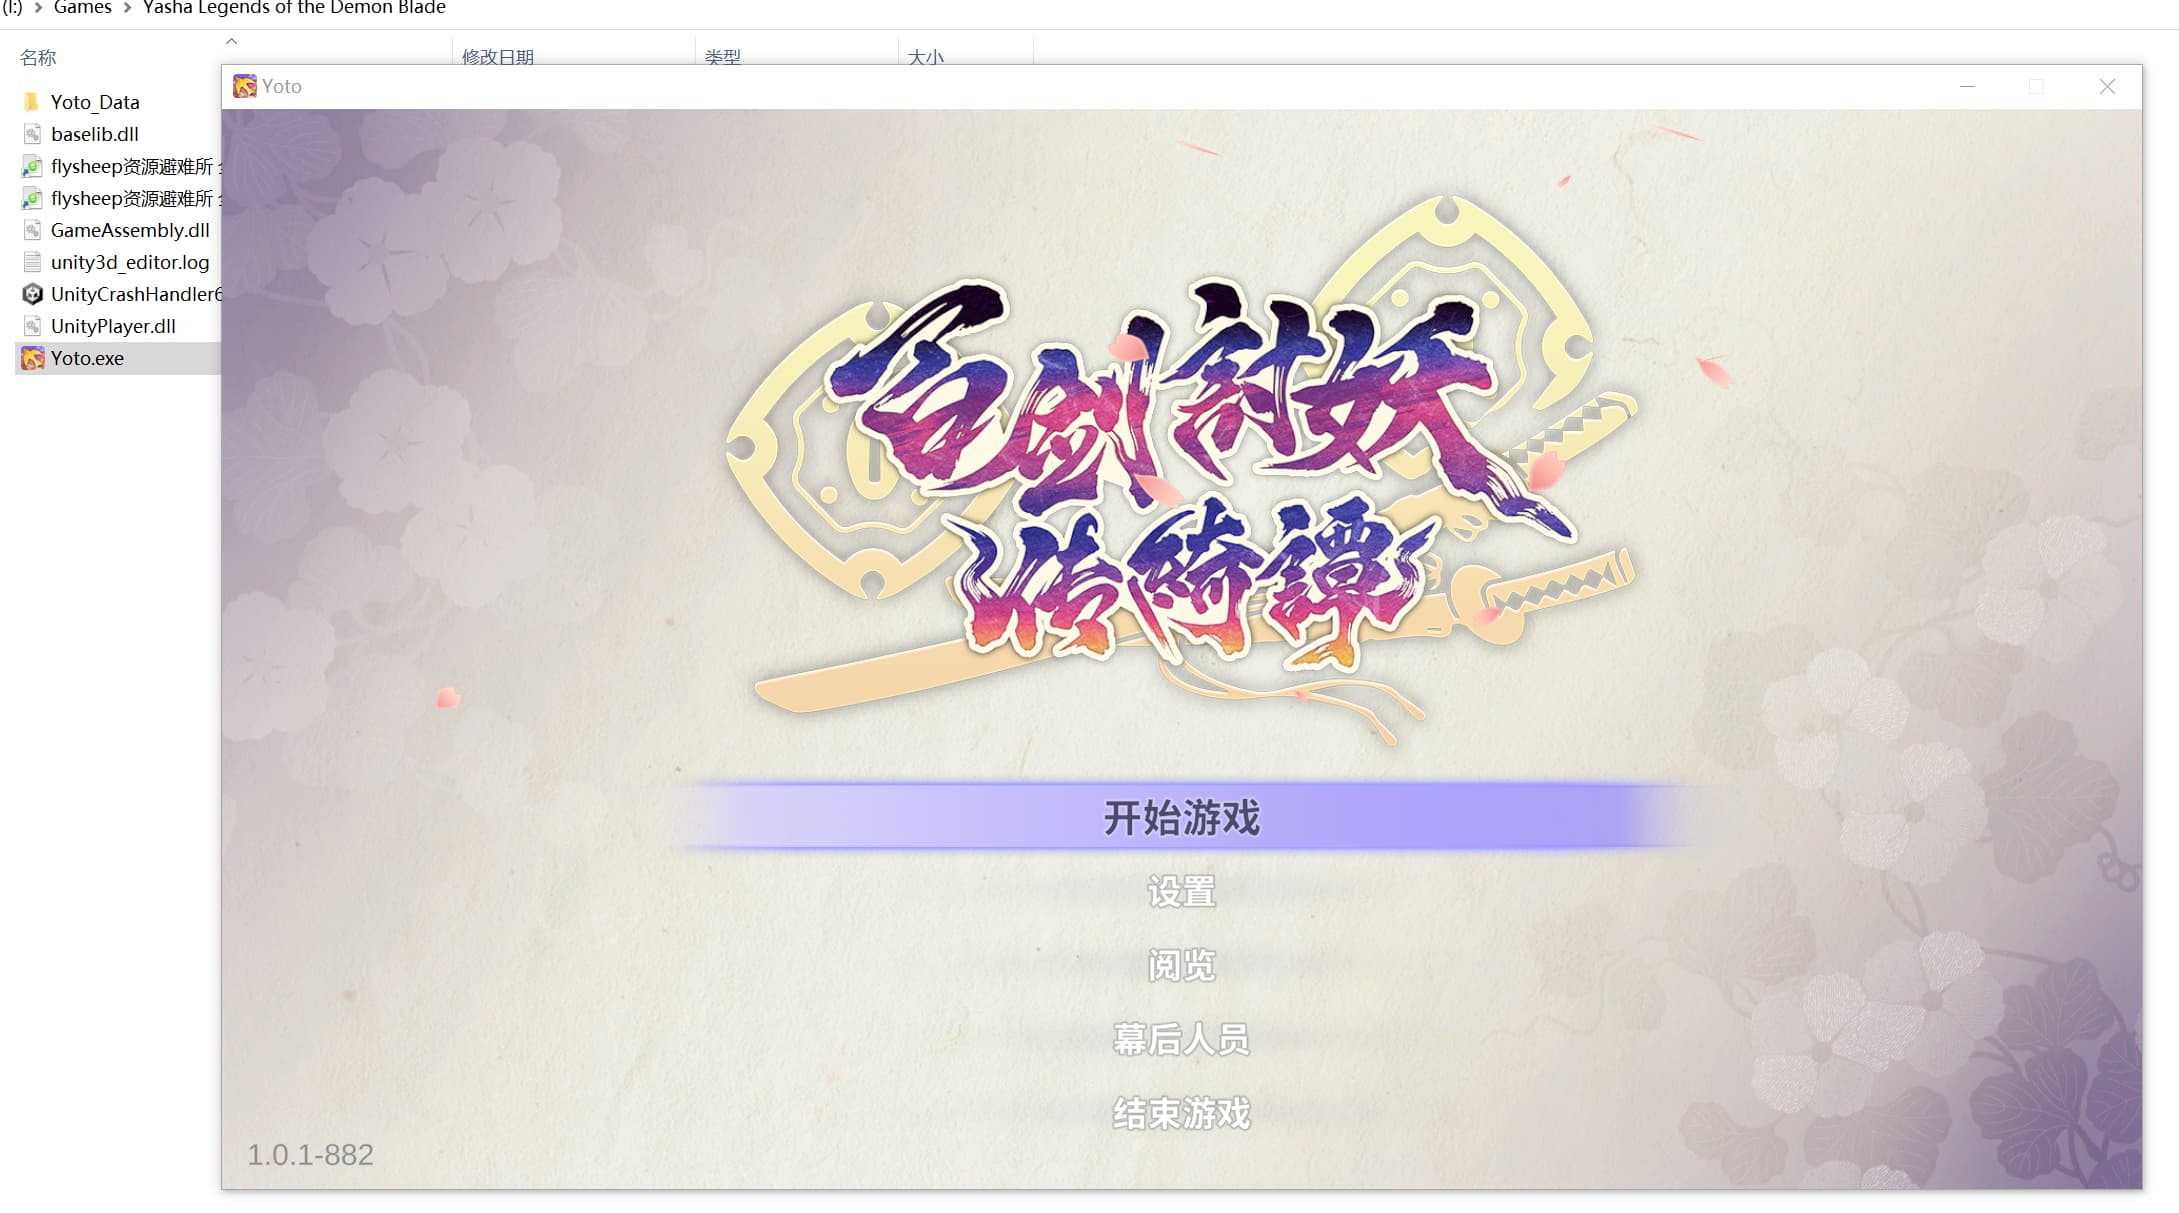This screenshot has width=2179, height=1213.
Task: Close the Yoto game window
Action: click(x=2107, y=87)
